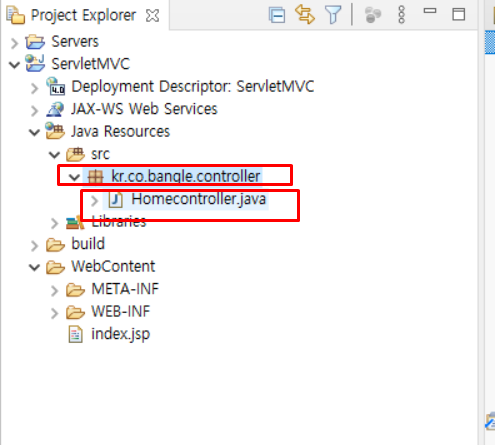This screenshot has height=445, width=495.
Task: Expand the Libraries node
Action: tap(54, 223)
